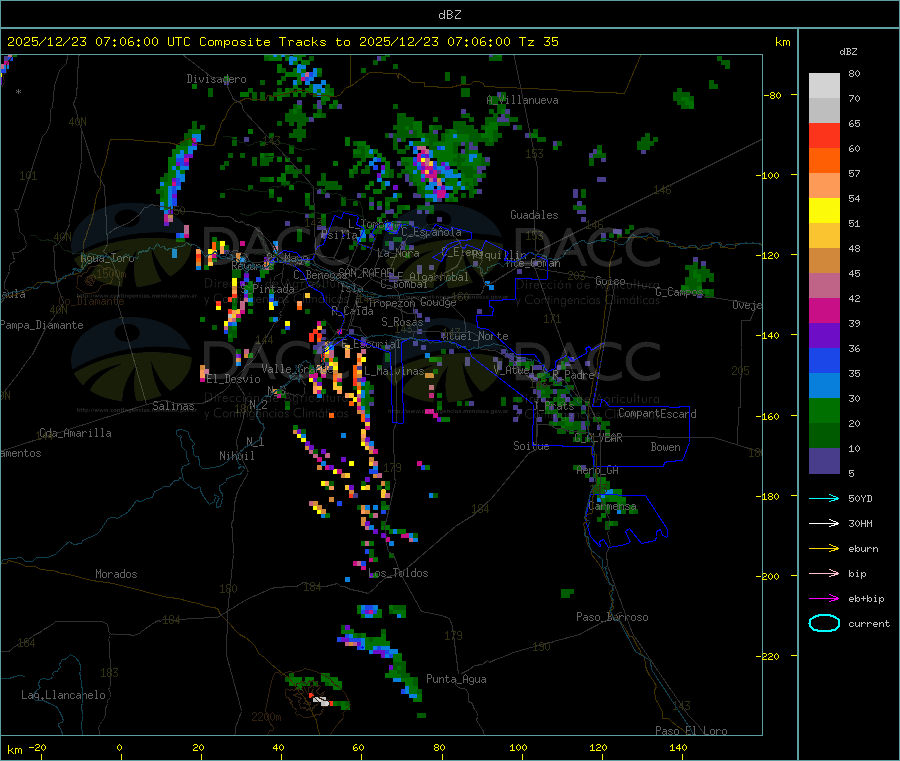The height and width of the screenshot is (761, 900).
Task: Click the slate 10 dBZ color swatch
Action: pos(824,460)
